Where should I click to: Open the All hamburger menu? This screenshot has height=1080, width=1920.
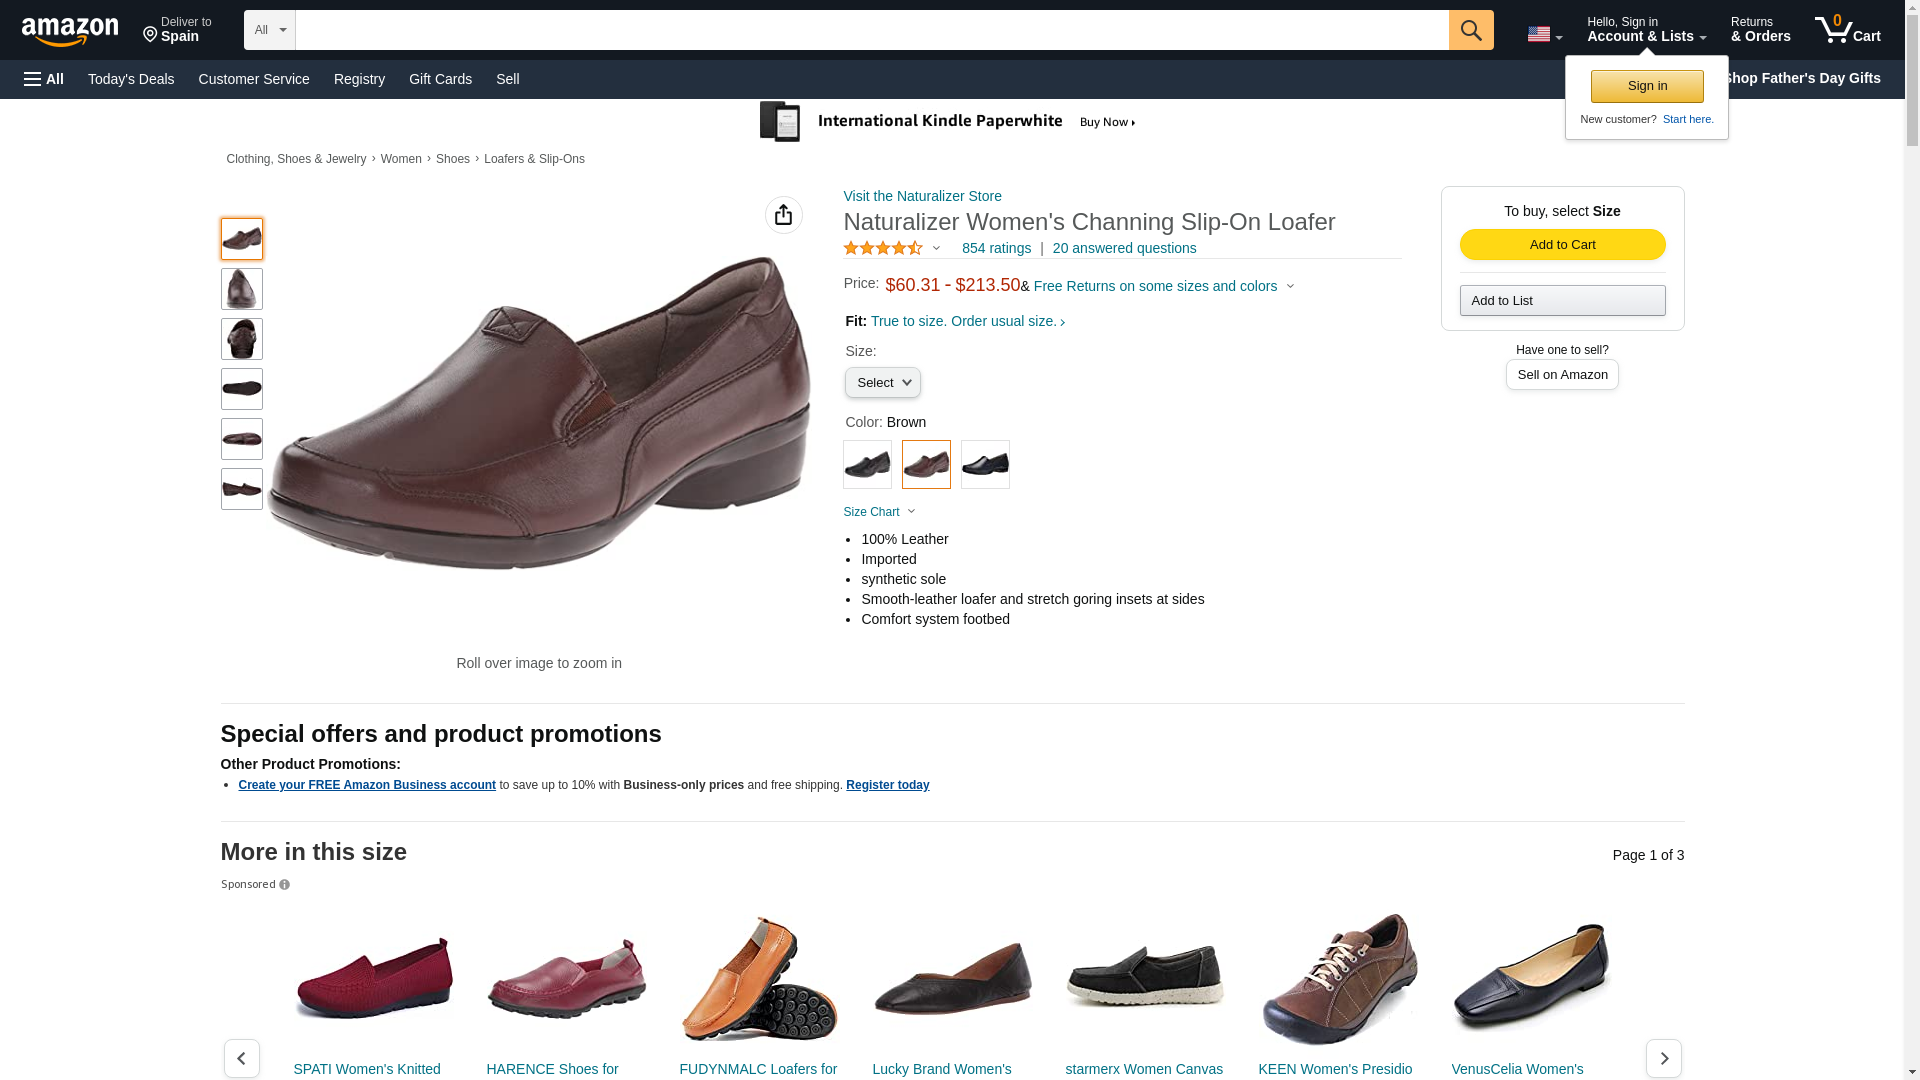point(44,79)
